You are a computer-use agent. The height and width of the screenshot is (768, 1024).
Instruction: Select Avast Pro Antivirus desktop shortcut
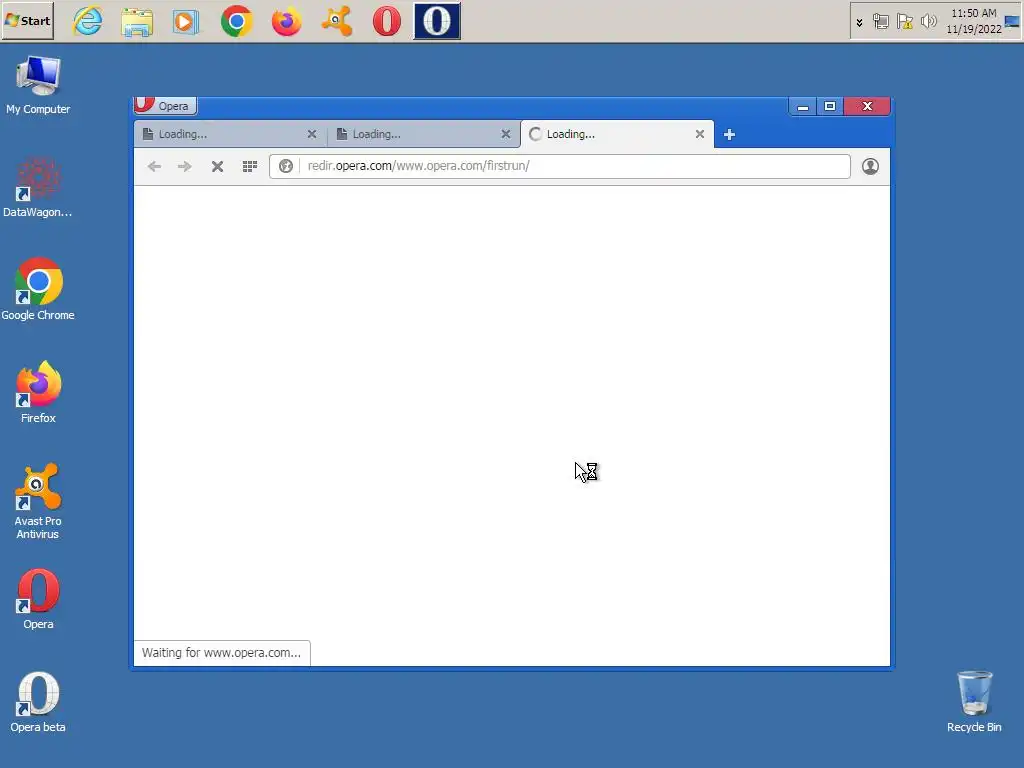(38, 502)
